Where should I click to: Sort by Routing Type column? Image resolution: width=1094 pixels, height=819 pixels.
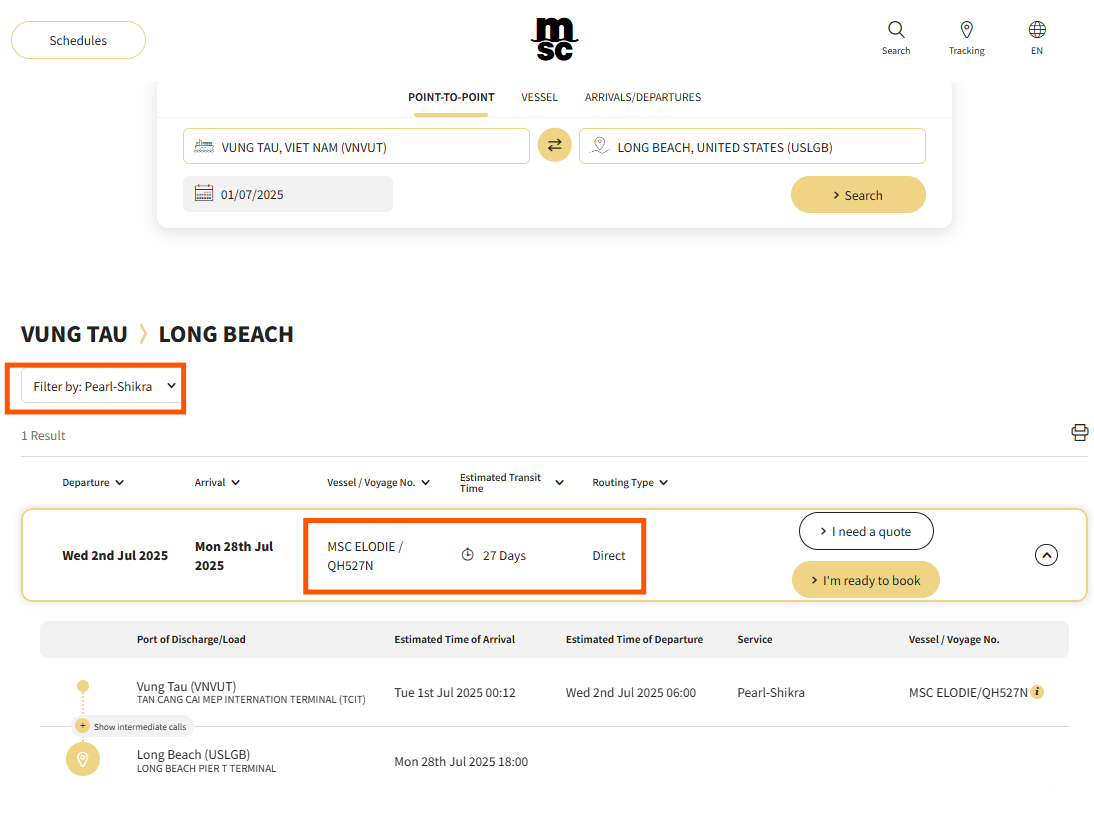(x=630, y=483)
